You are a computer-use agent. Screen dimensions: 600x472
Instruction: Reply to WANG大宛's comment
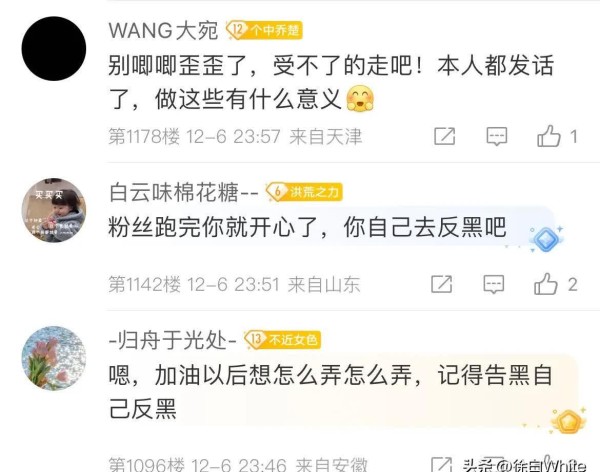click(497, 136)
